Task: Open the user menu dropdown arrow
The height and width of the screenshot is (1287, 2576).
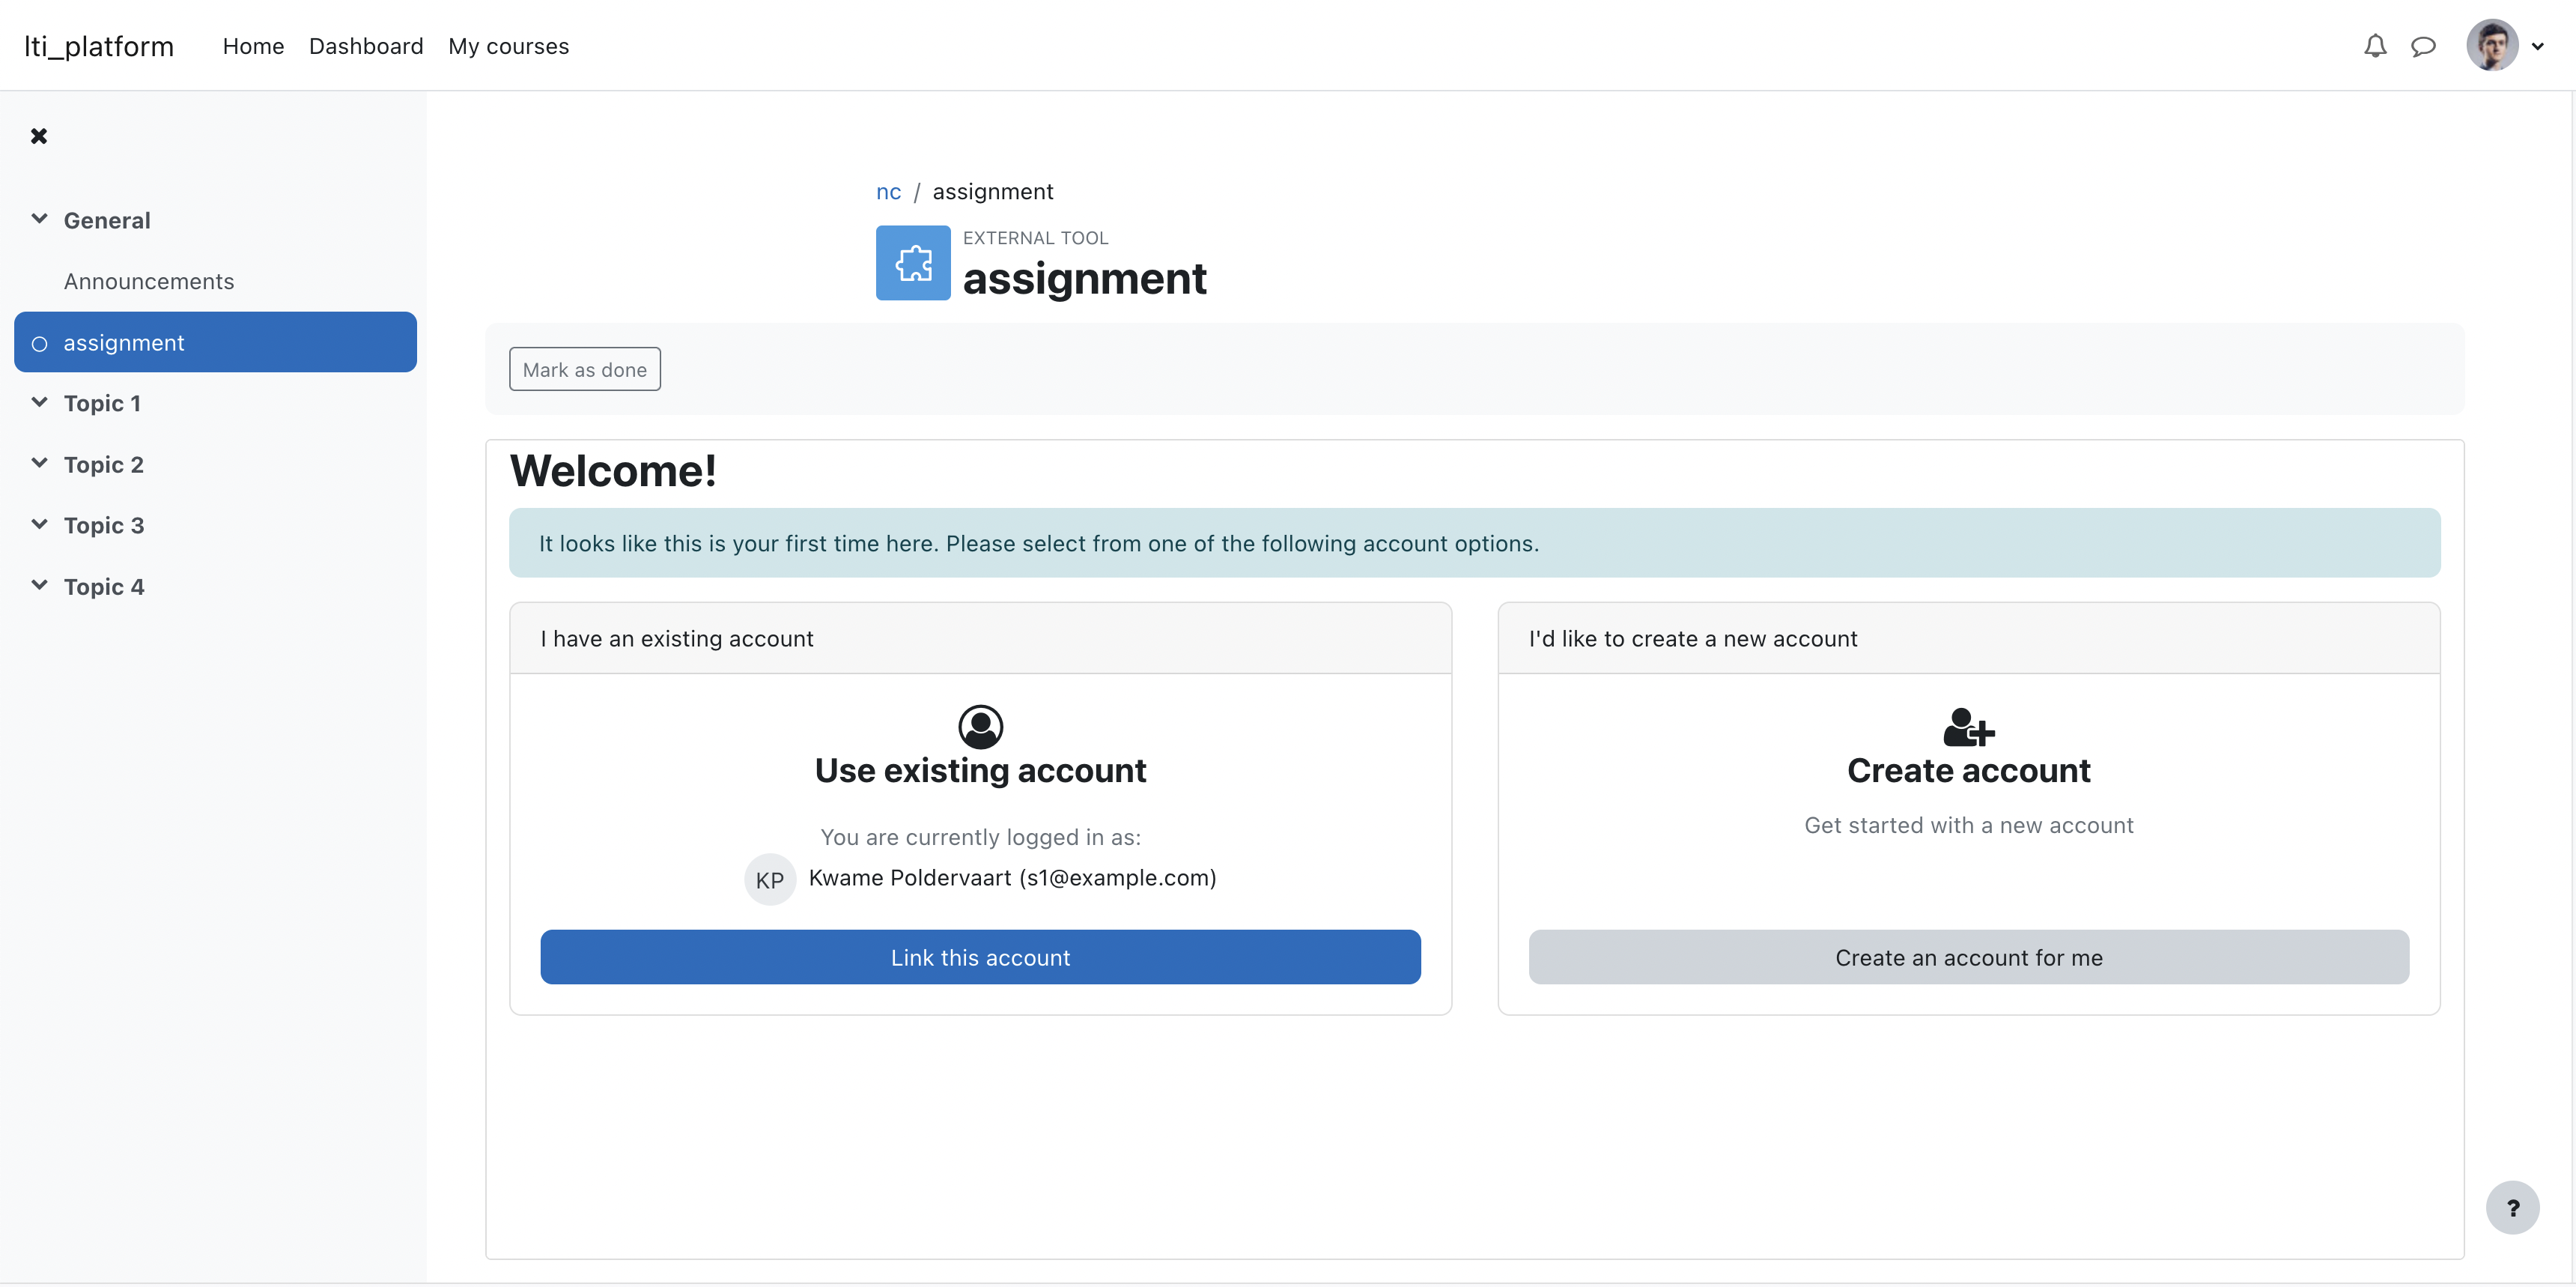Action: 2538,46
